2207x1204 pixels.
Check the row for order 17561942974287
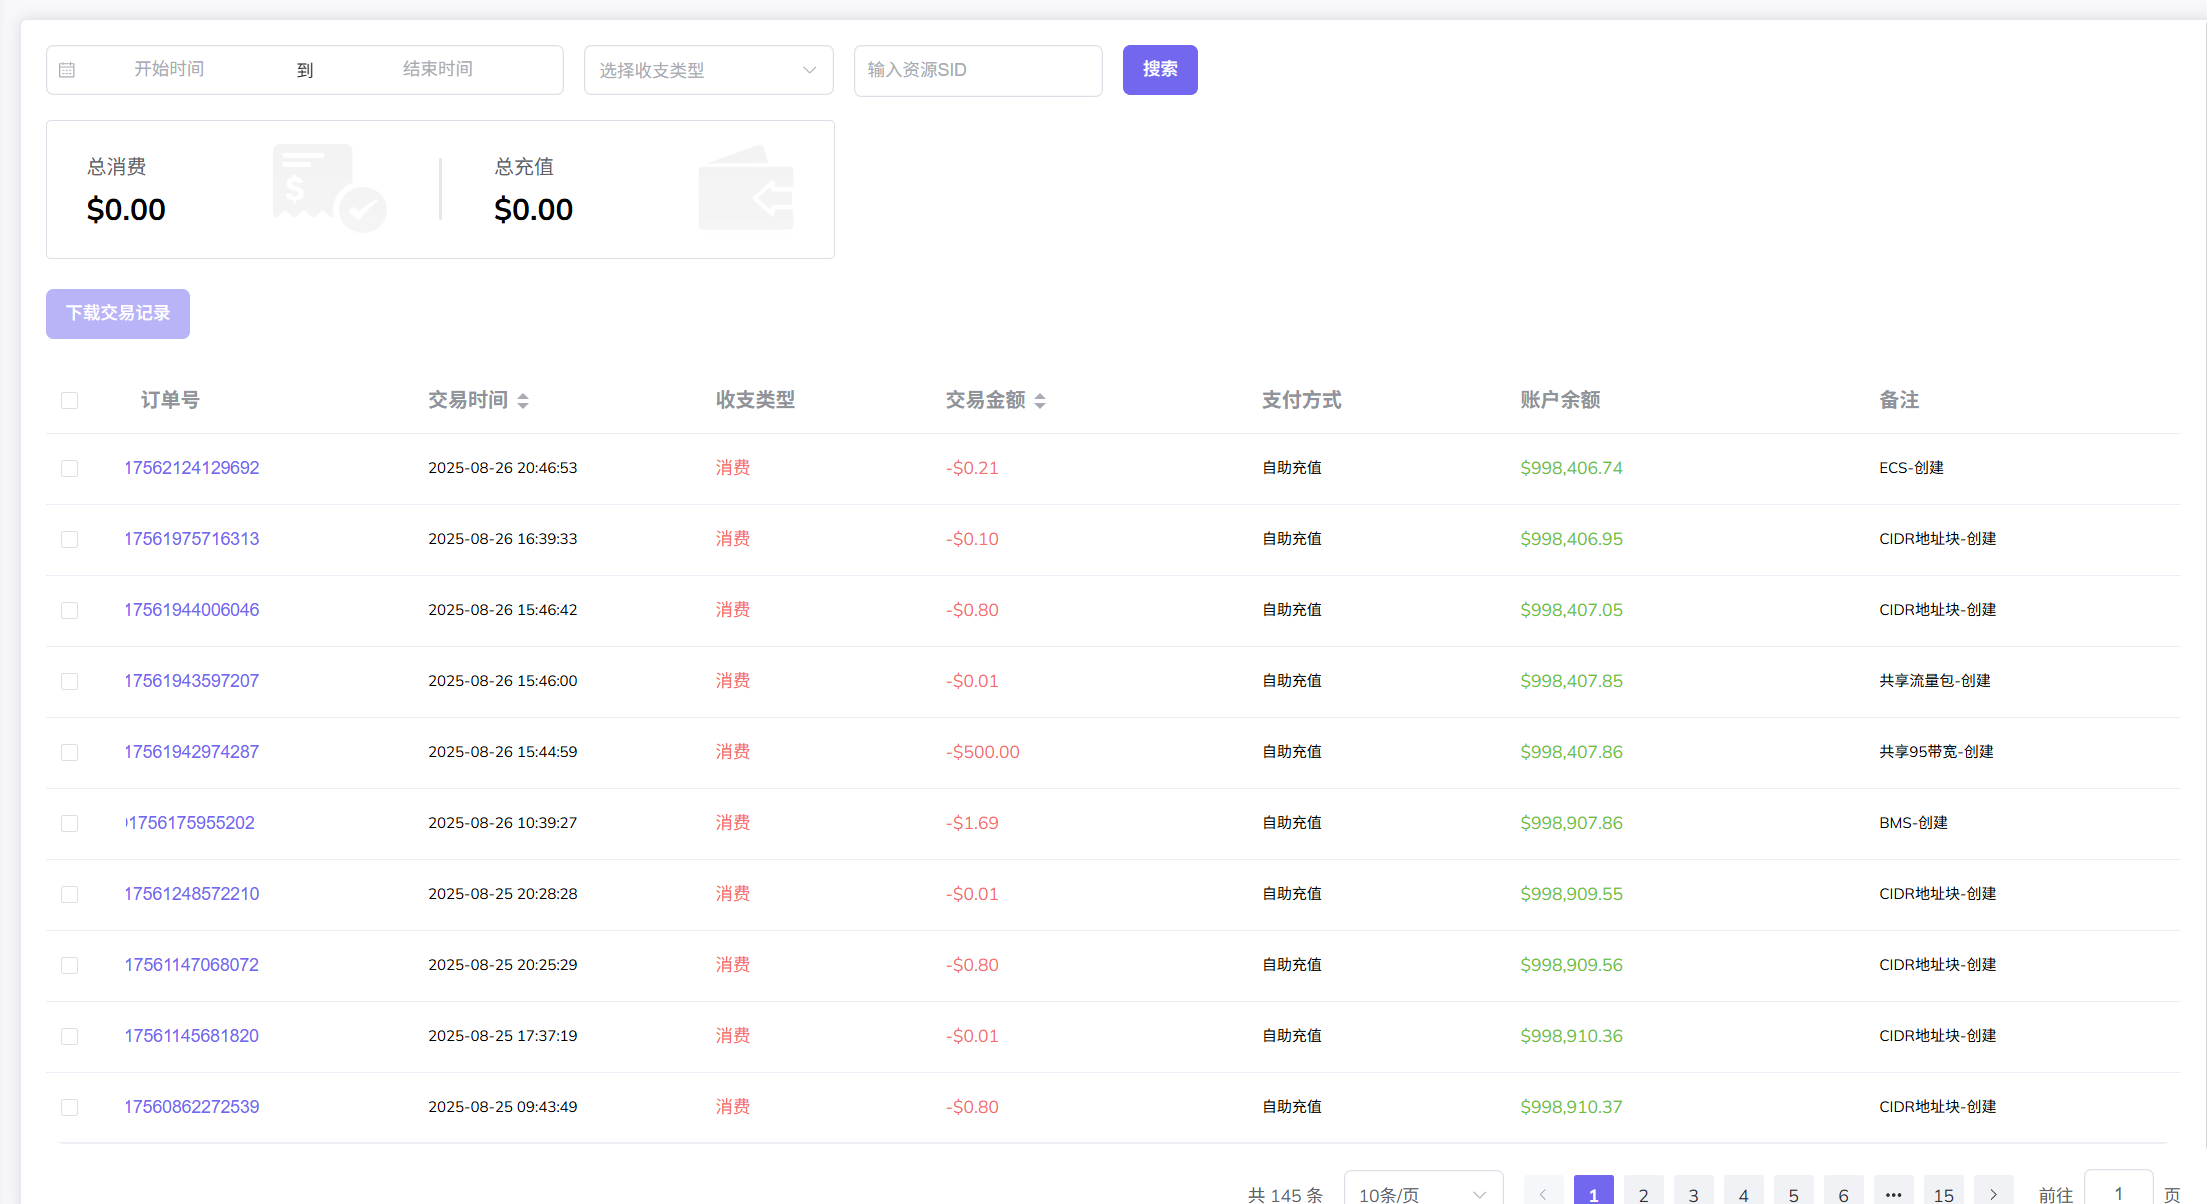click(x=69, y=752)
